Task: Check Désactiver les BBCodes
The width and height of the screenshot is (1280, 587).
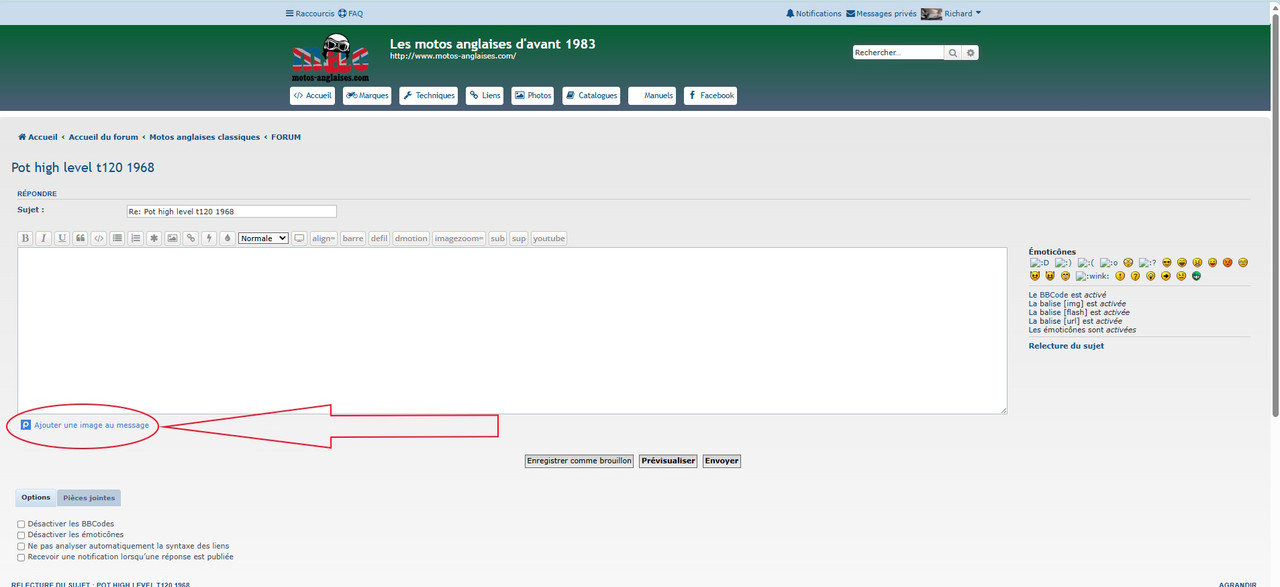Action: pyautogui.click(x=21, y=524)
